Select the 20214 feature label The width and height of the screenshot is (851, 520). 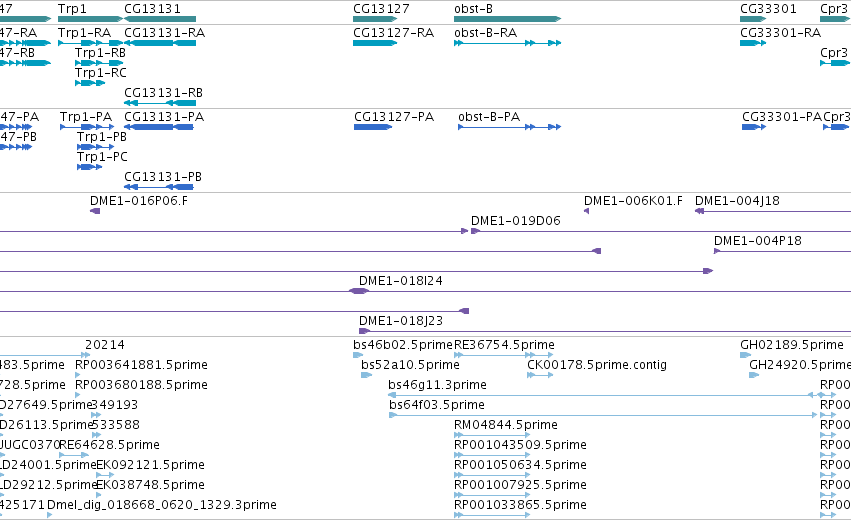coord(105,345)
